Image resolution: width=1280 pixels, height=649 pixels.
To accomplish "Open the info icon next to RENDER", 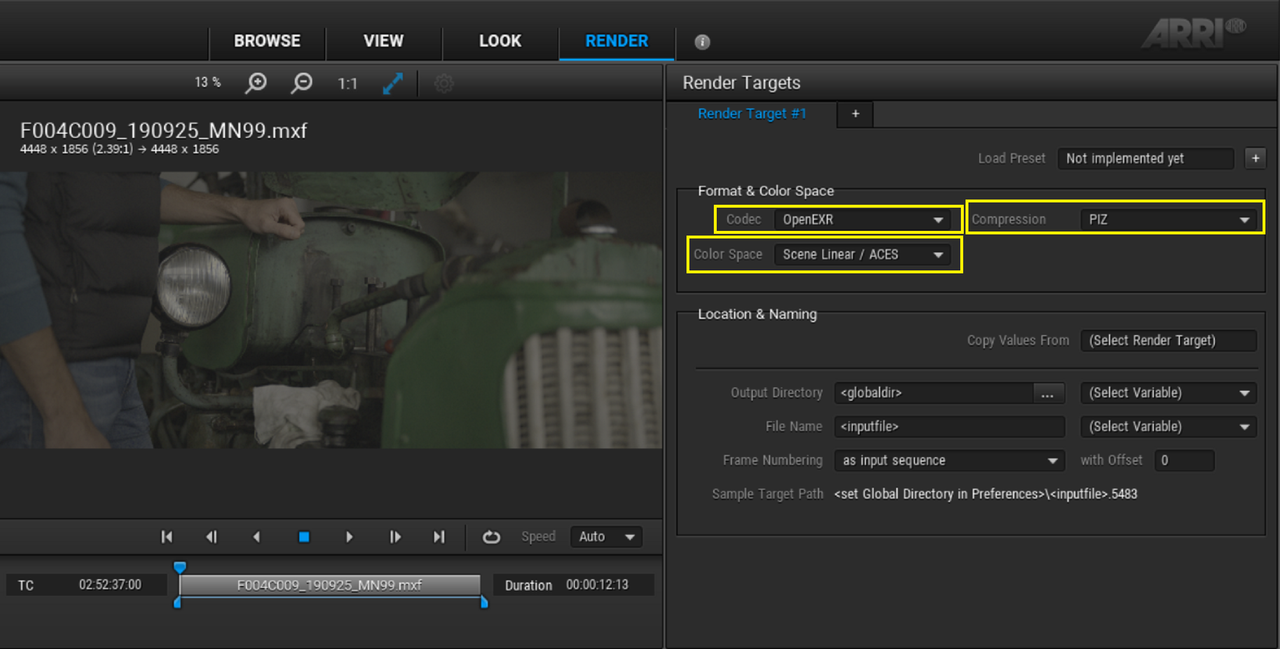I will [x=702, y=42].
